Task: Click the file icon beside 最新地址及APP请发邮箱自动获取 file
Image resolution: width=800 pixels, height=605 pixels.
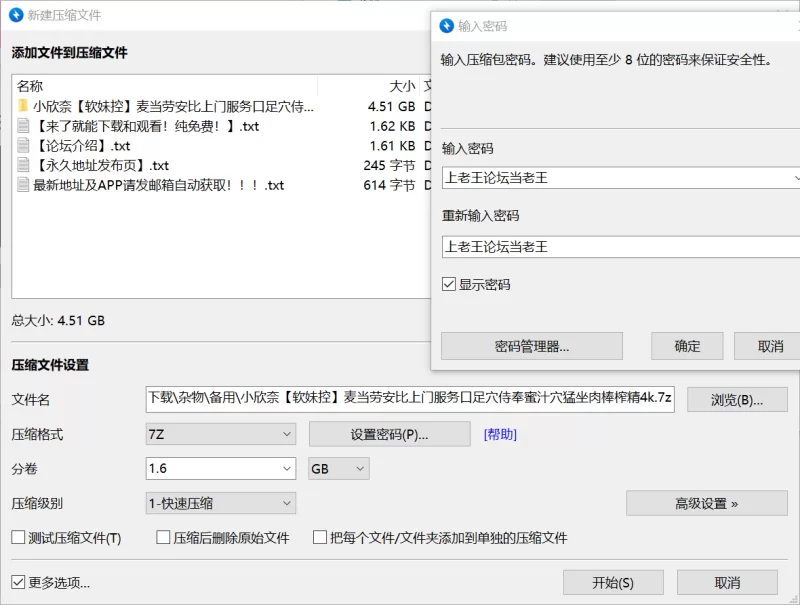Action: pyautogui.click(x=24, y=185)
